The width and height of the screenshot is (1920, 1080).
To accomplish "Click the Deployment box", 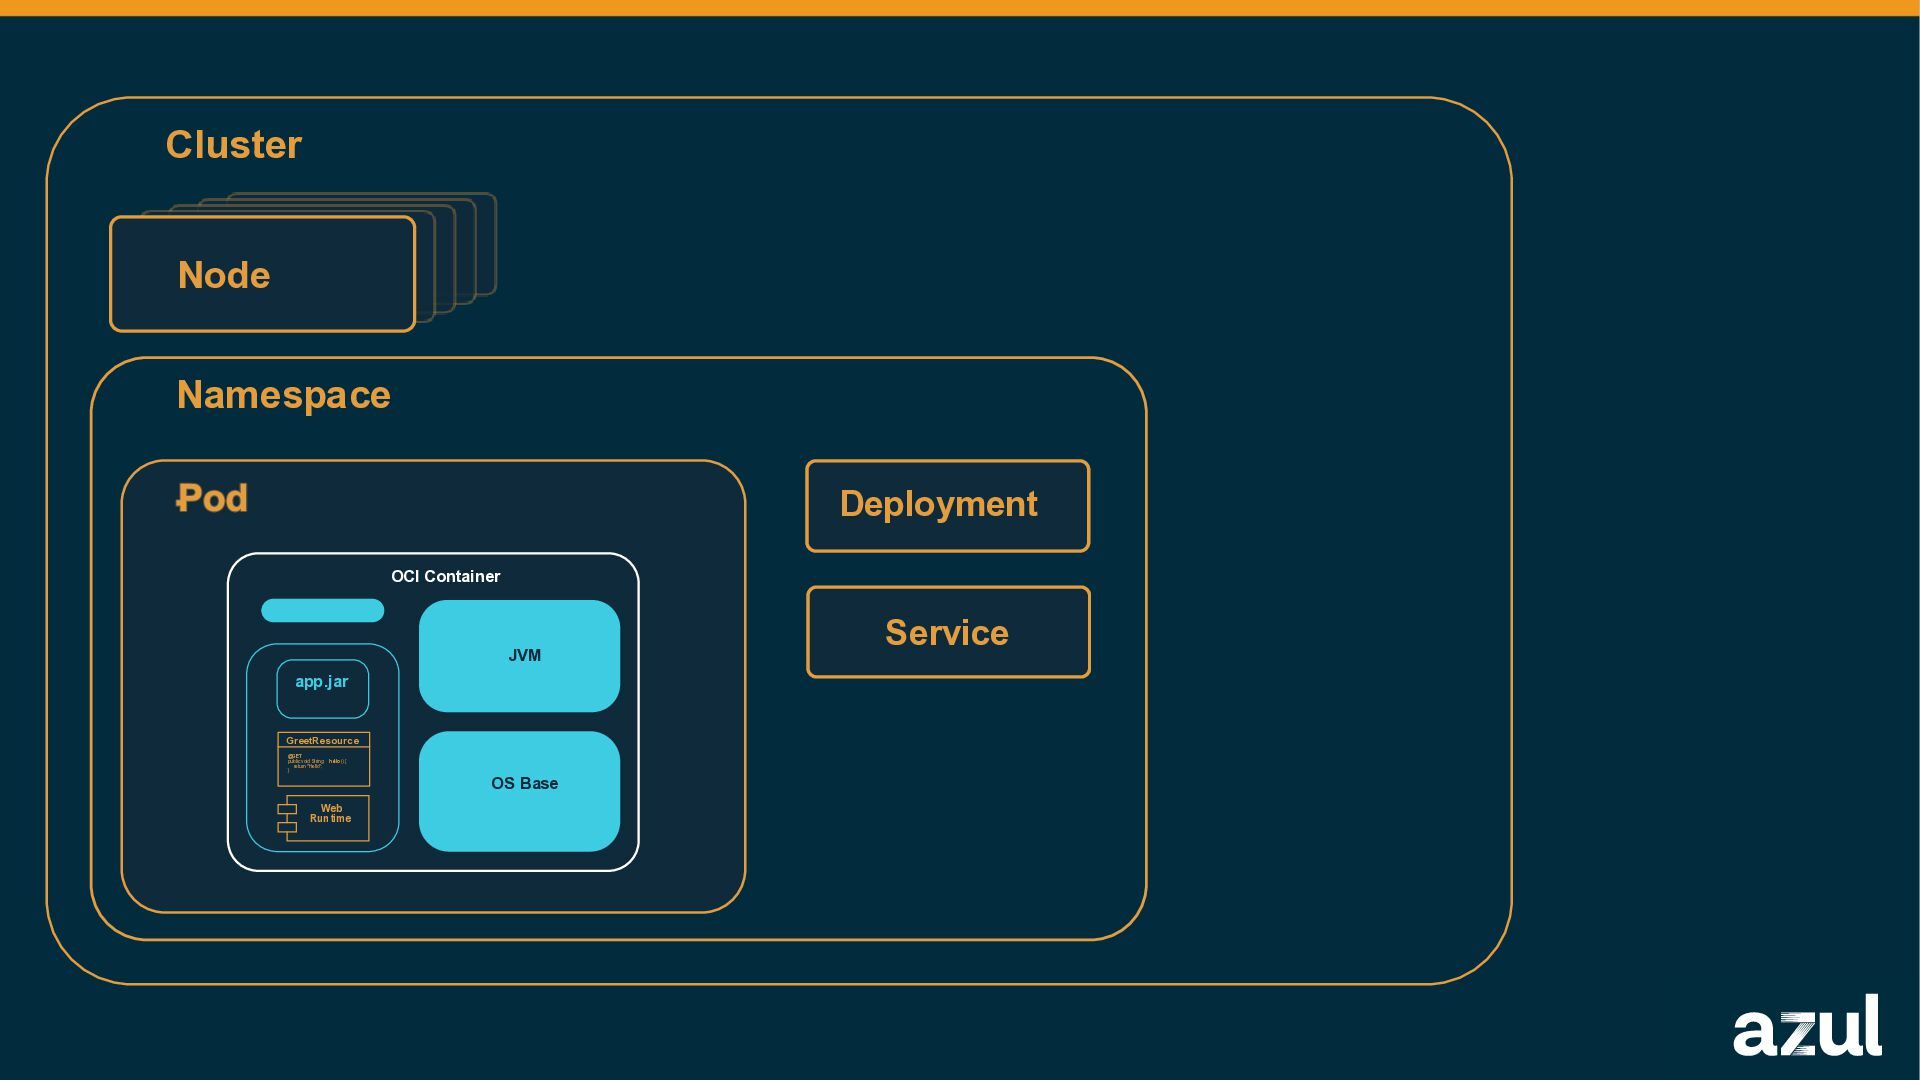I will click(947, 505).
